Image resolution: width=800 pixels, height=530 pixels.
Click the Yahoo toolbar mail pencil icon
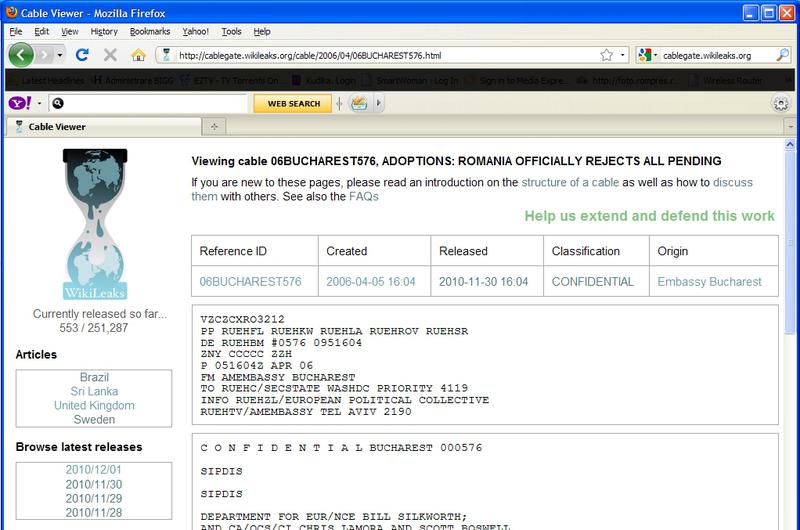tap(359, 103)
